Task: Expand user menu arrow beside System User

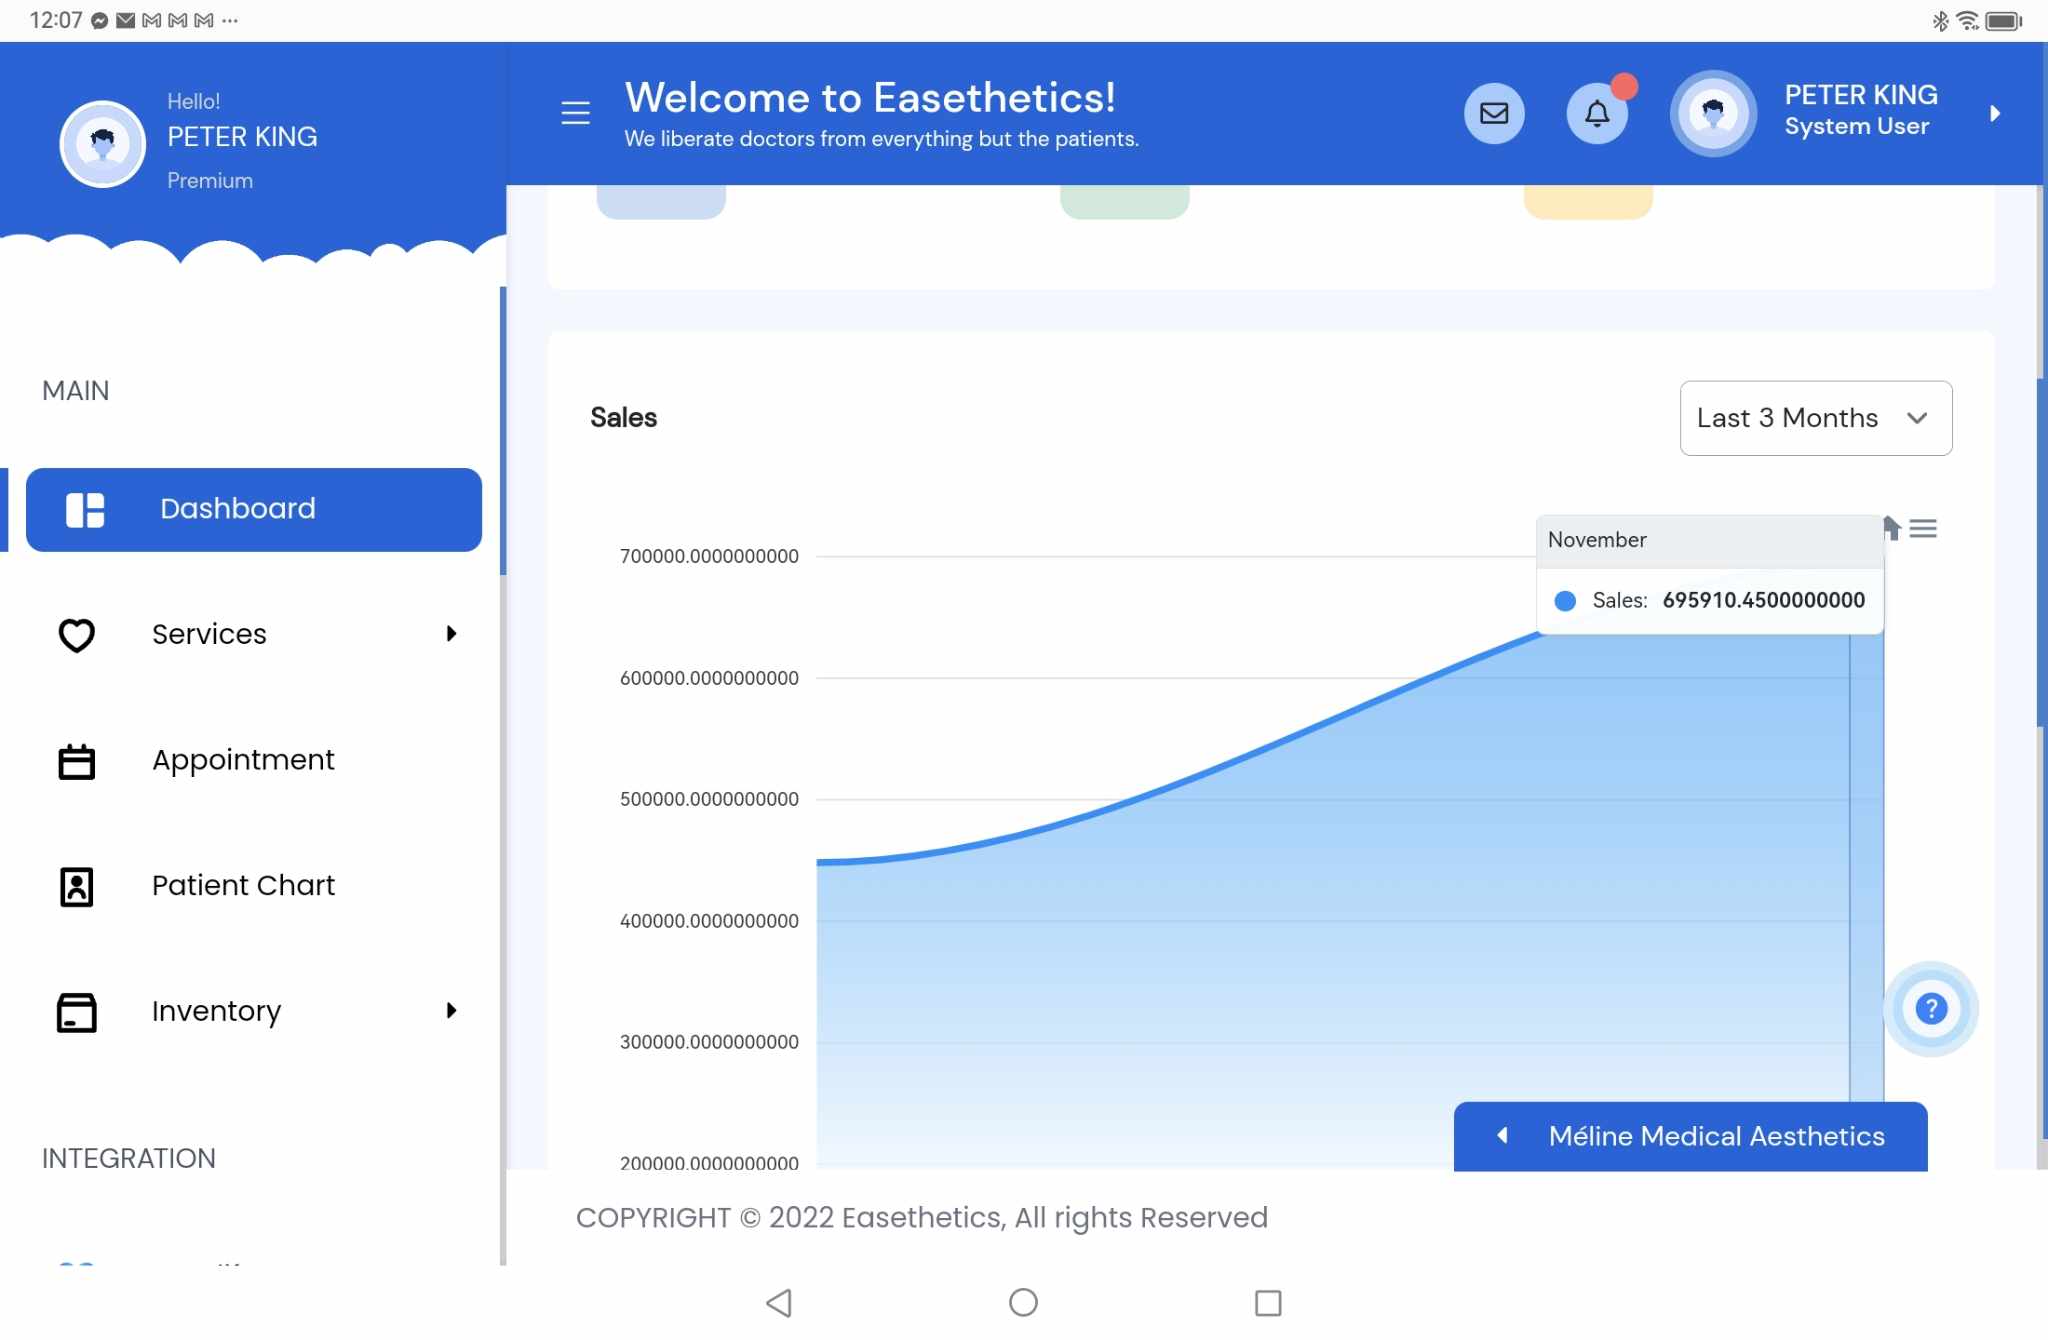Action: [x=1994, y=113]
